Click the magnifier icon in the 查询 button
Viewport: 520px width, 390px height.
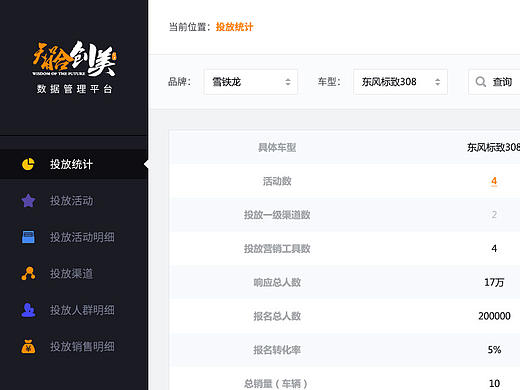click(481, 82)
